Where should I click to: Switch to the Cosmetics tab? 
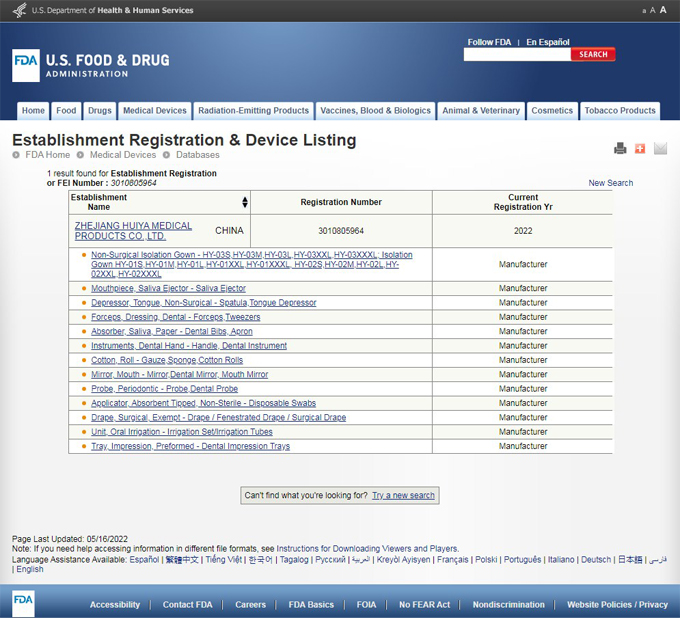(x=552, y=111)
